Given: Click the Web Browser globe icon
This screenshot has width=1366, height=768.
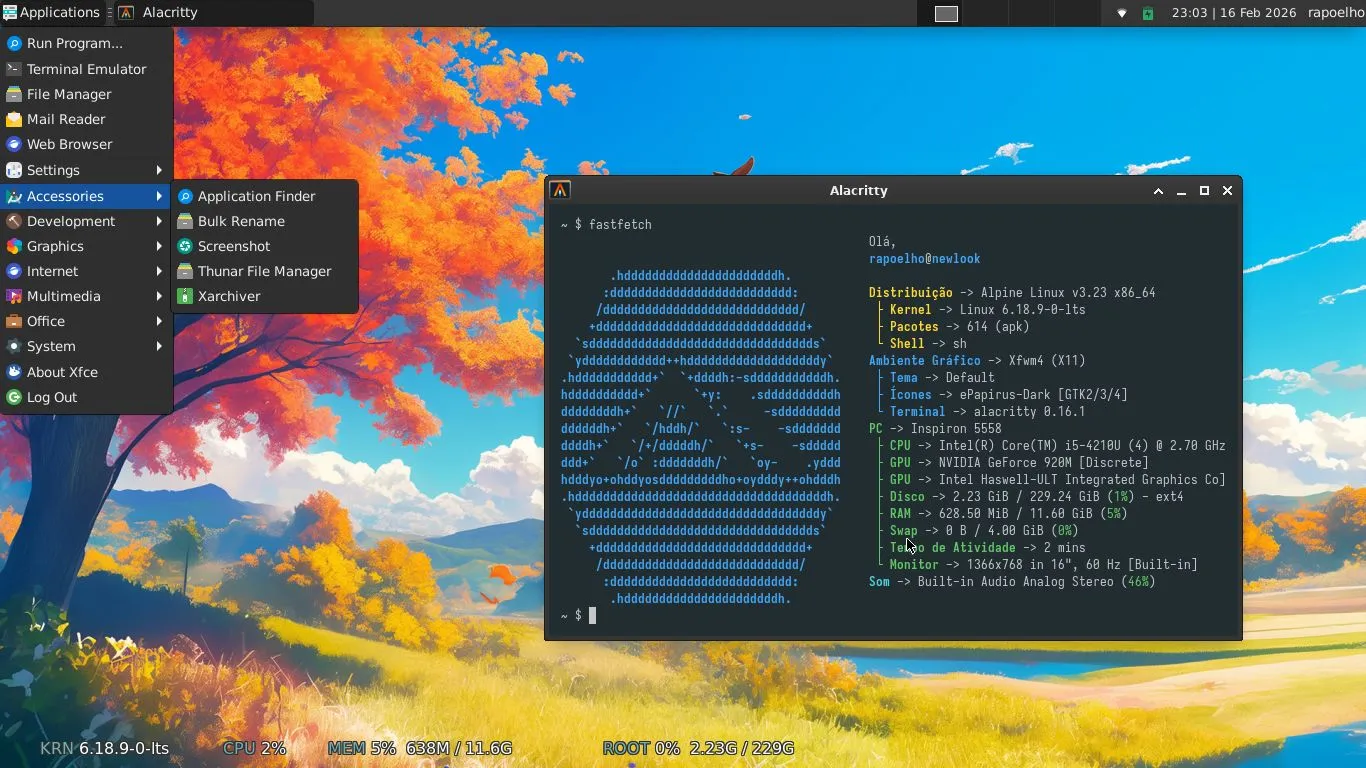Looking at the screenshot, I should point(14,144).
